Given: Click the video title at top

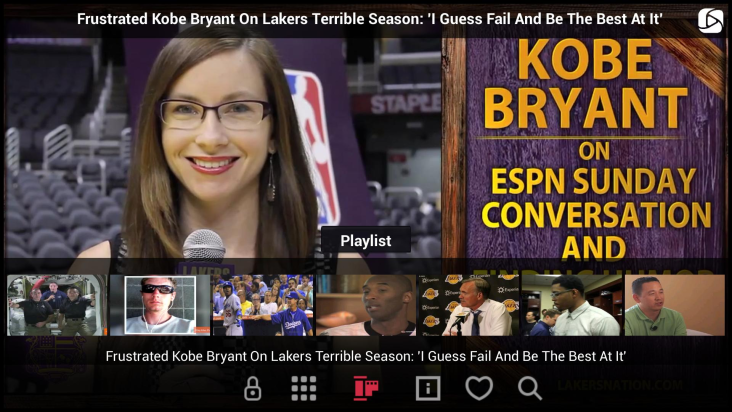Looking at the screenshot, I should tap(370, 19).
